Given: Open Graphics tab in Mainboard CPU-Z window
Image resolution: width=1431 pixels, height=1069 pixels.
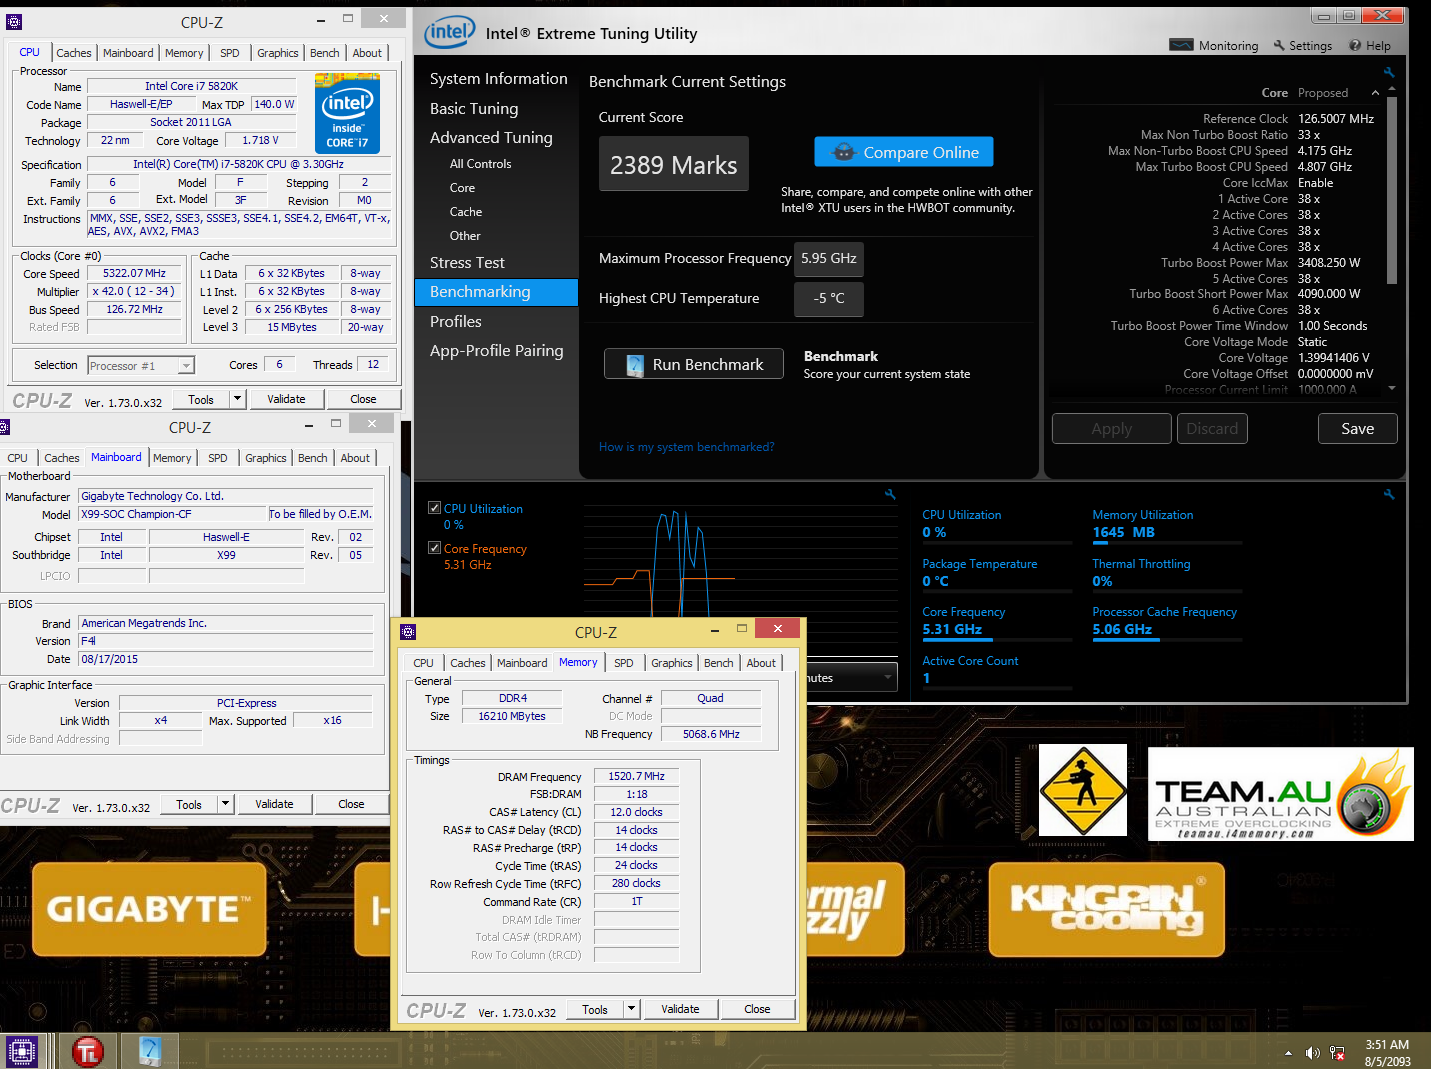Looking at the screenshot, I should point(266,458).
